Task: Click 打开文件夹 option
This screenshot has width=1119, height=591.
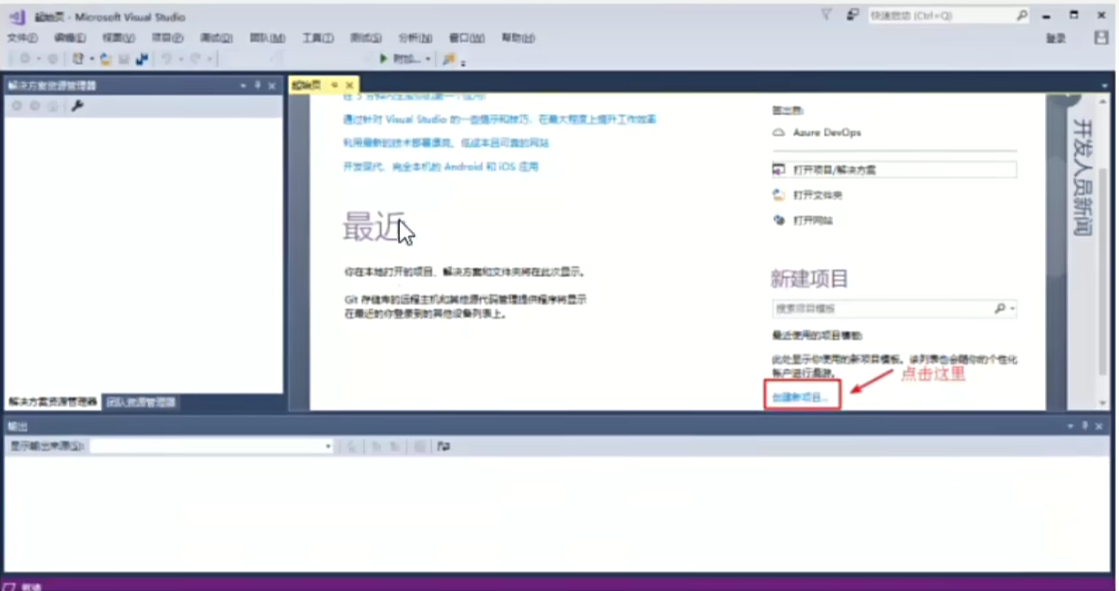Action: click(807, 195)
